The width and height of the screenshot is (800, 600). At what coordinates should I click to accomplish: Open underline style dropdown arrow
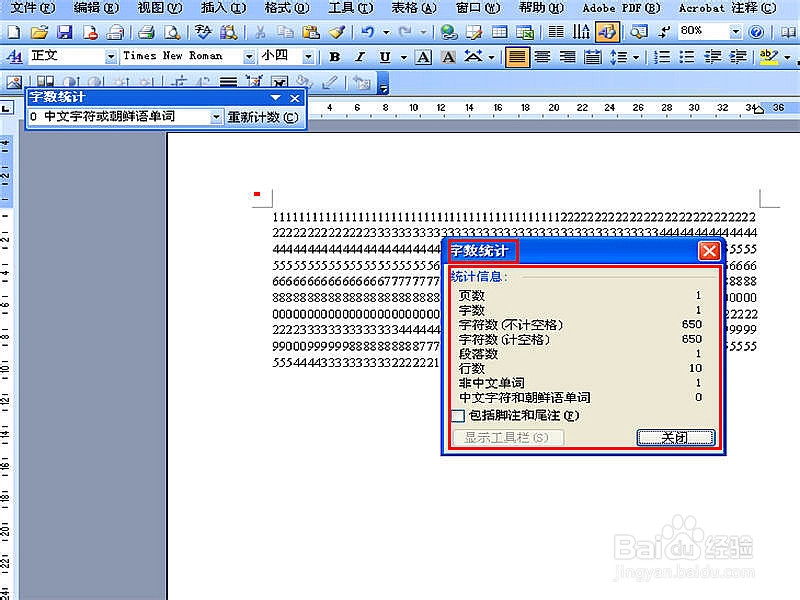tap(404, 57)
